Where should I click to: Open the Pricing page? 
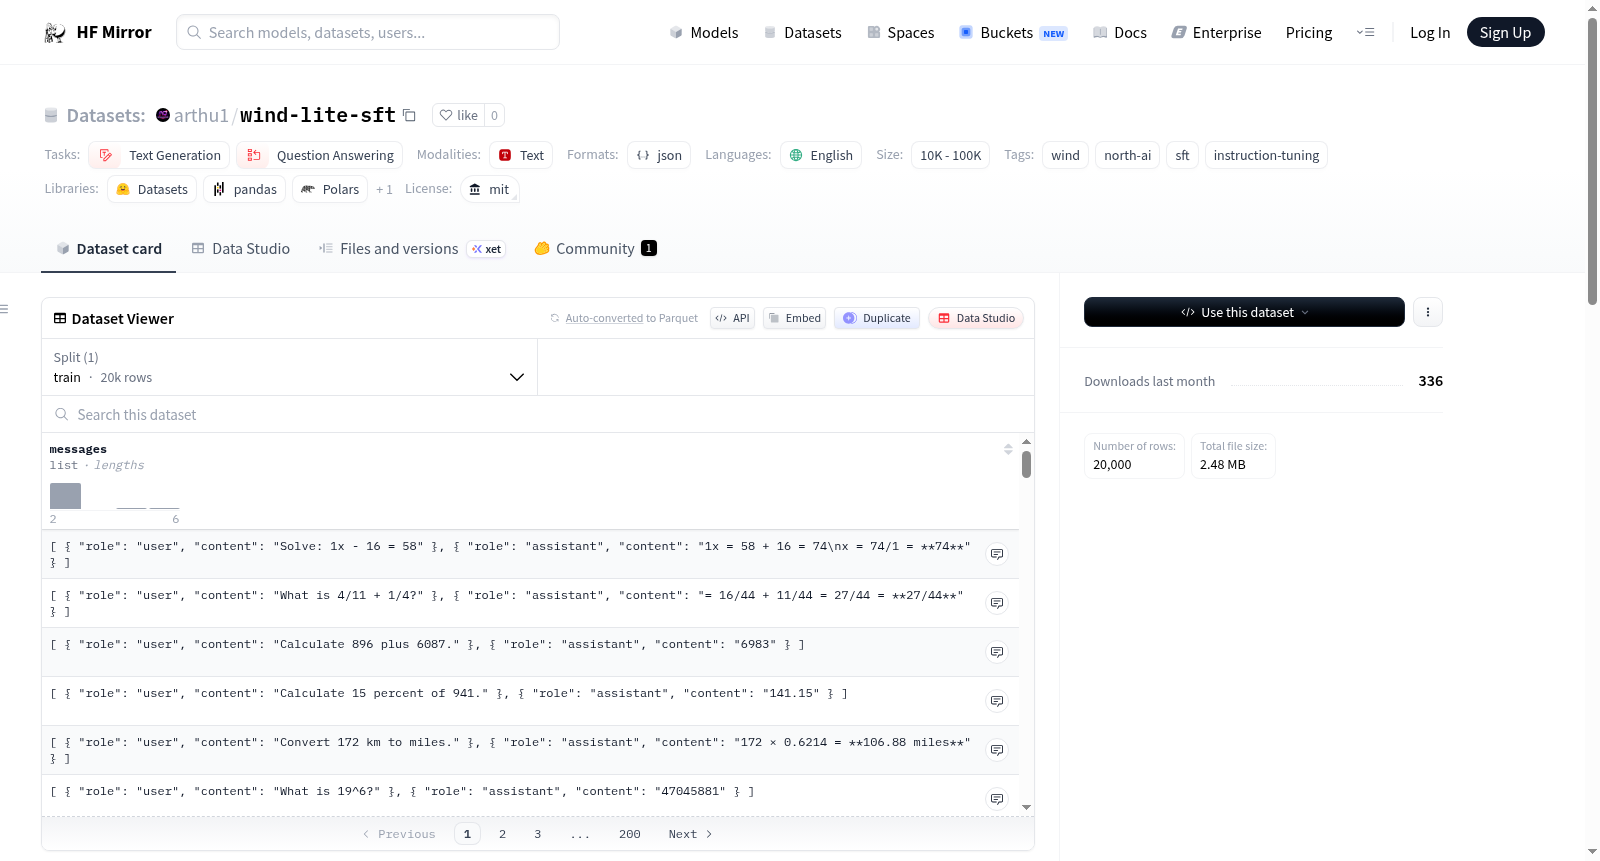pyautogui.click(x=1309, y=32)
